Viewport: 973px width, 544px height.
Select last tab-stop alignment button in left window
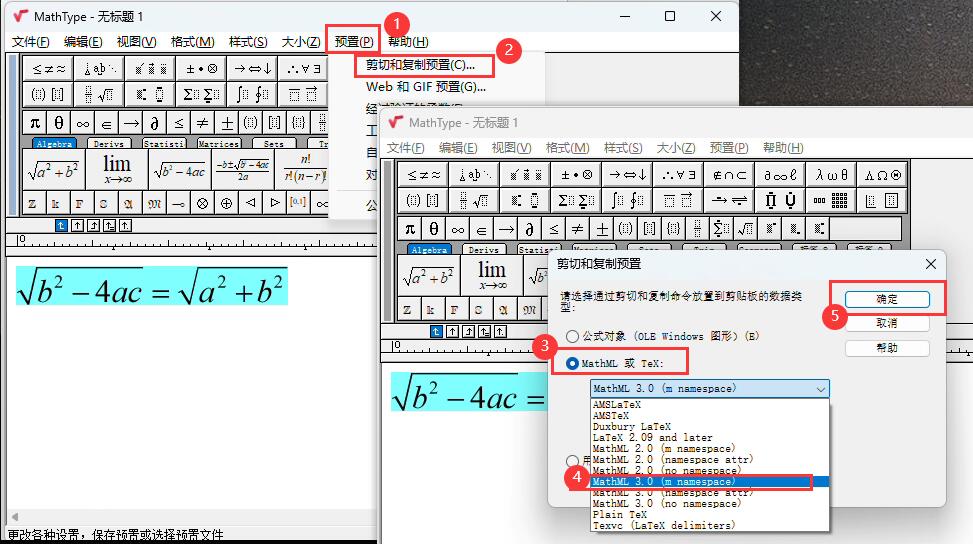click(125, 226)
